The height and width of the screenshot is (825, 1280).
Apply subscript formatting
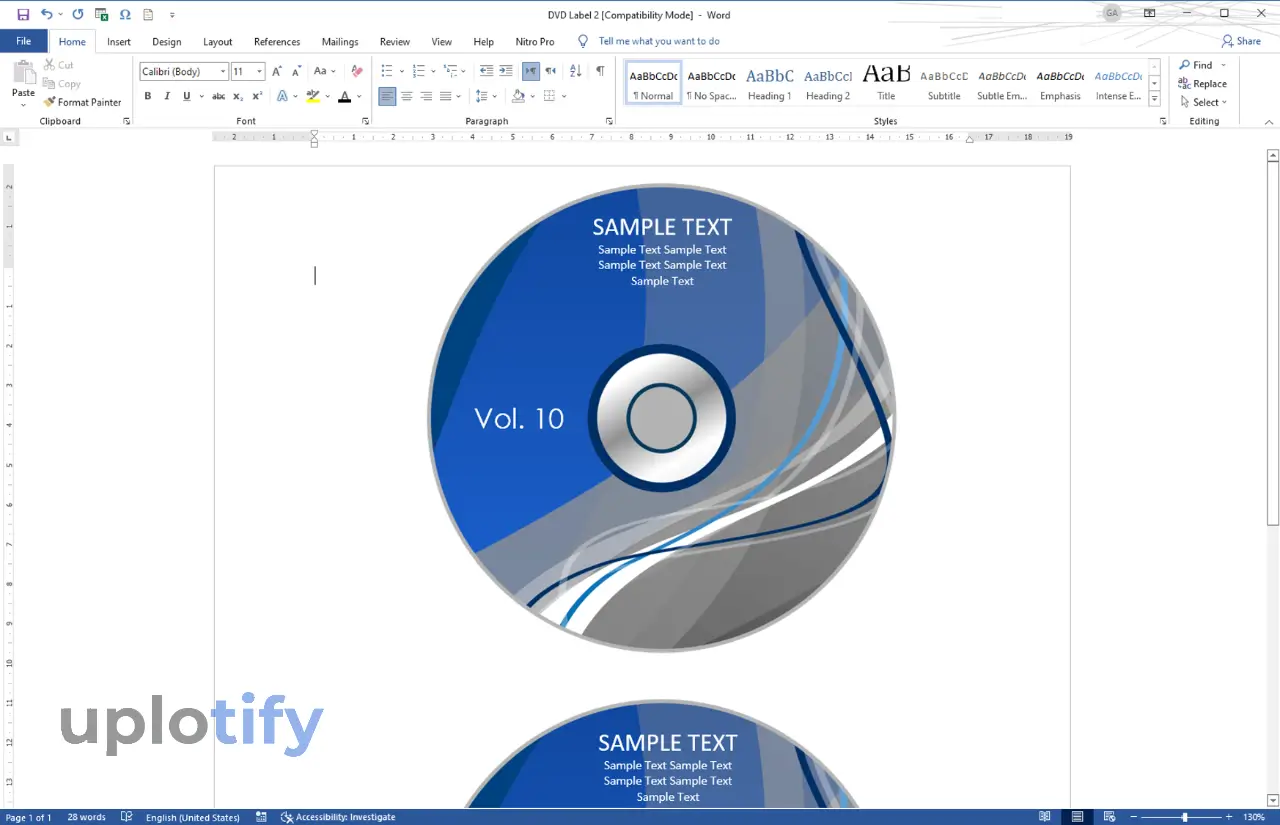tap(238, 96)
